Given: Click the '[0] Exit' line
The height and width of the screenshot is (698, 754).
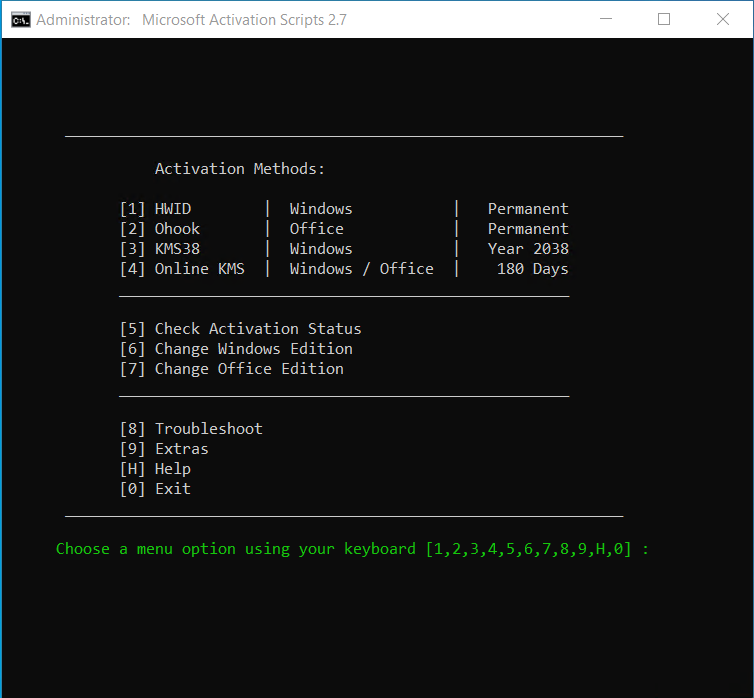Looking at the screenshot, I should coord(156,489).
